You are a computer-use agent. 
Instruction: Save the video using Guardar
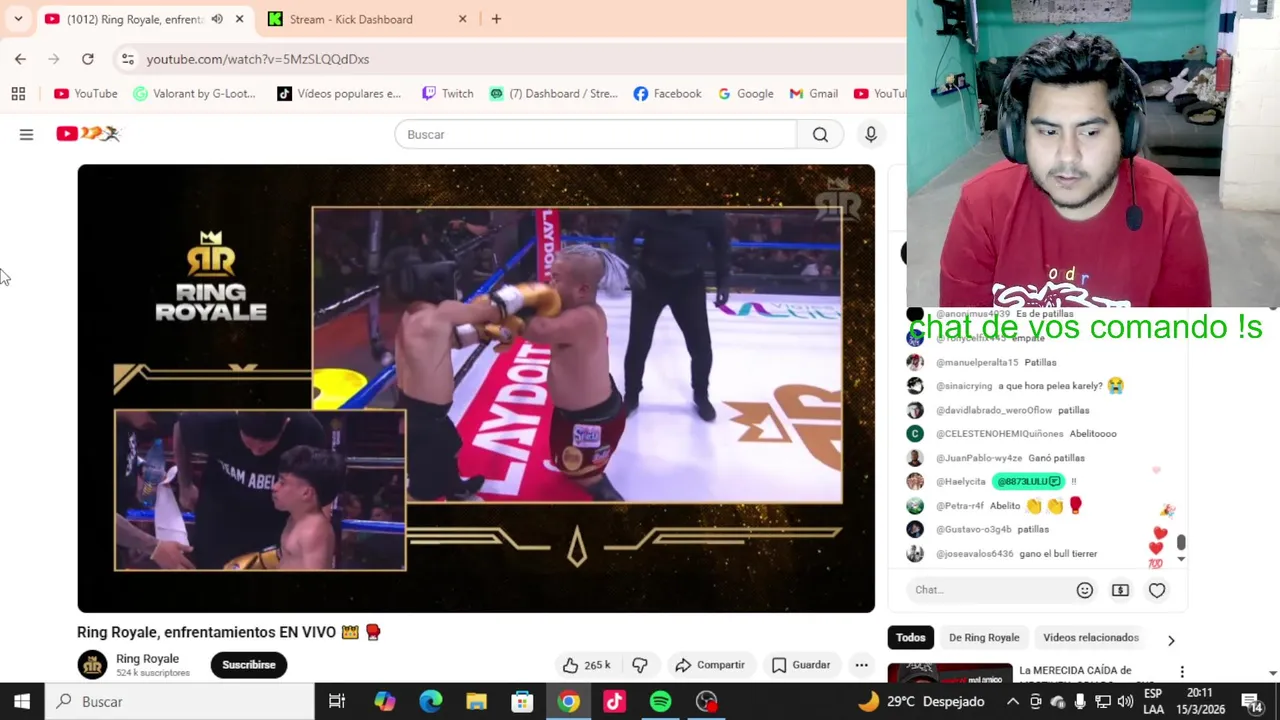pyautogui.click(x=801, y=665)
